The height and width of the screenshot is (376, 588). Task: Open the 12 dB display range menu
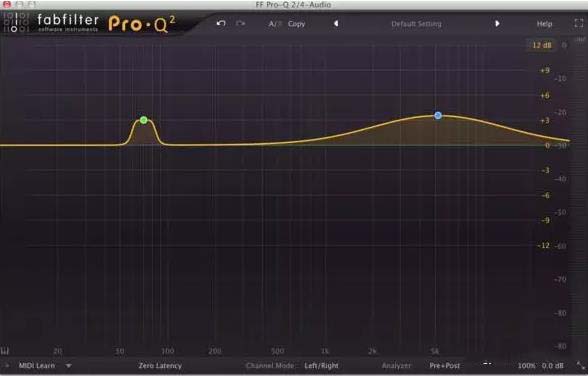(542, 45)
